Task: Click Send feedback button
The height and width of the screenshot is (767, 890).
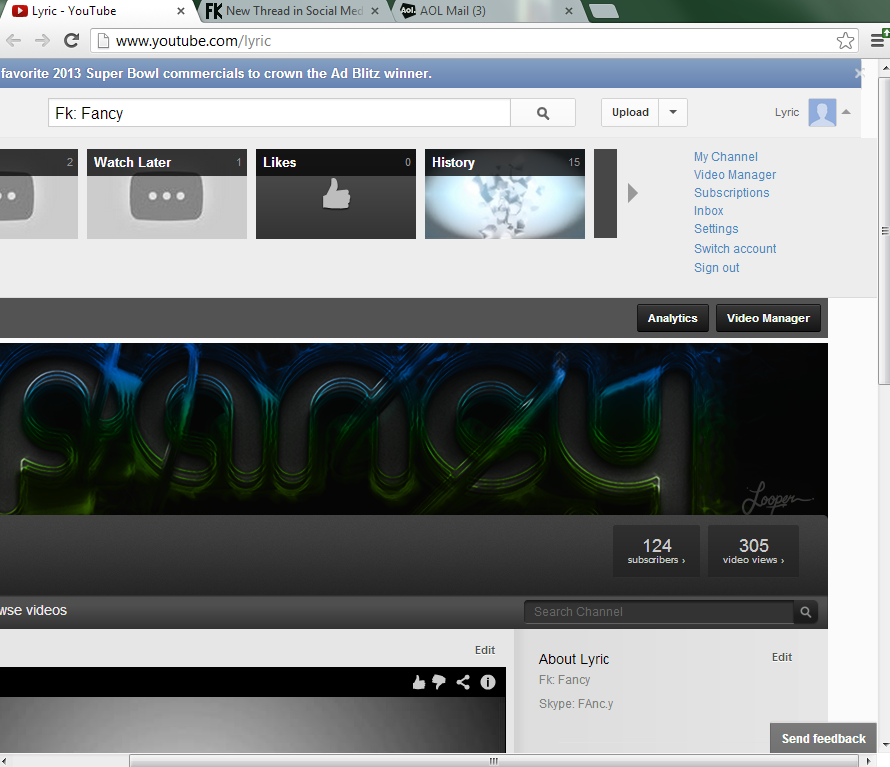Action: 824,738
